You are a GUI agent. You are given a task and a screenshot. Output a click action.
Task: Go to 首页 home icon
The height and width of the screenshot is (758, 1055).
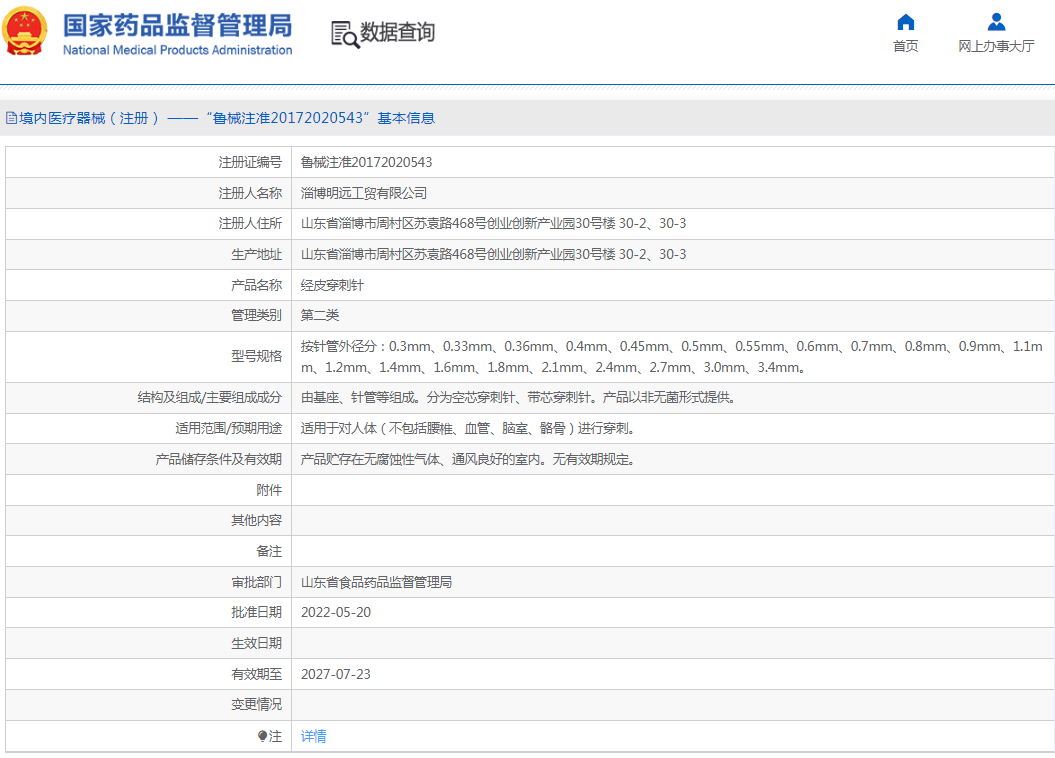(906, 22)
